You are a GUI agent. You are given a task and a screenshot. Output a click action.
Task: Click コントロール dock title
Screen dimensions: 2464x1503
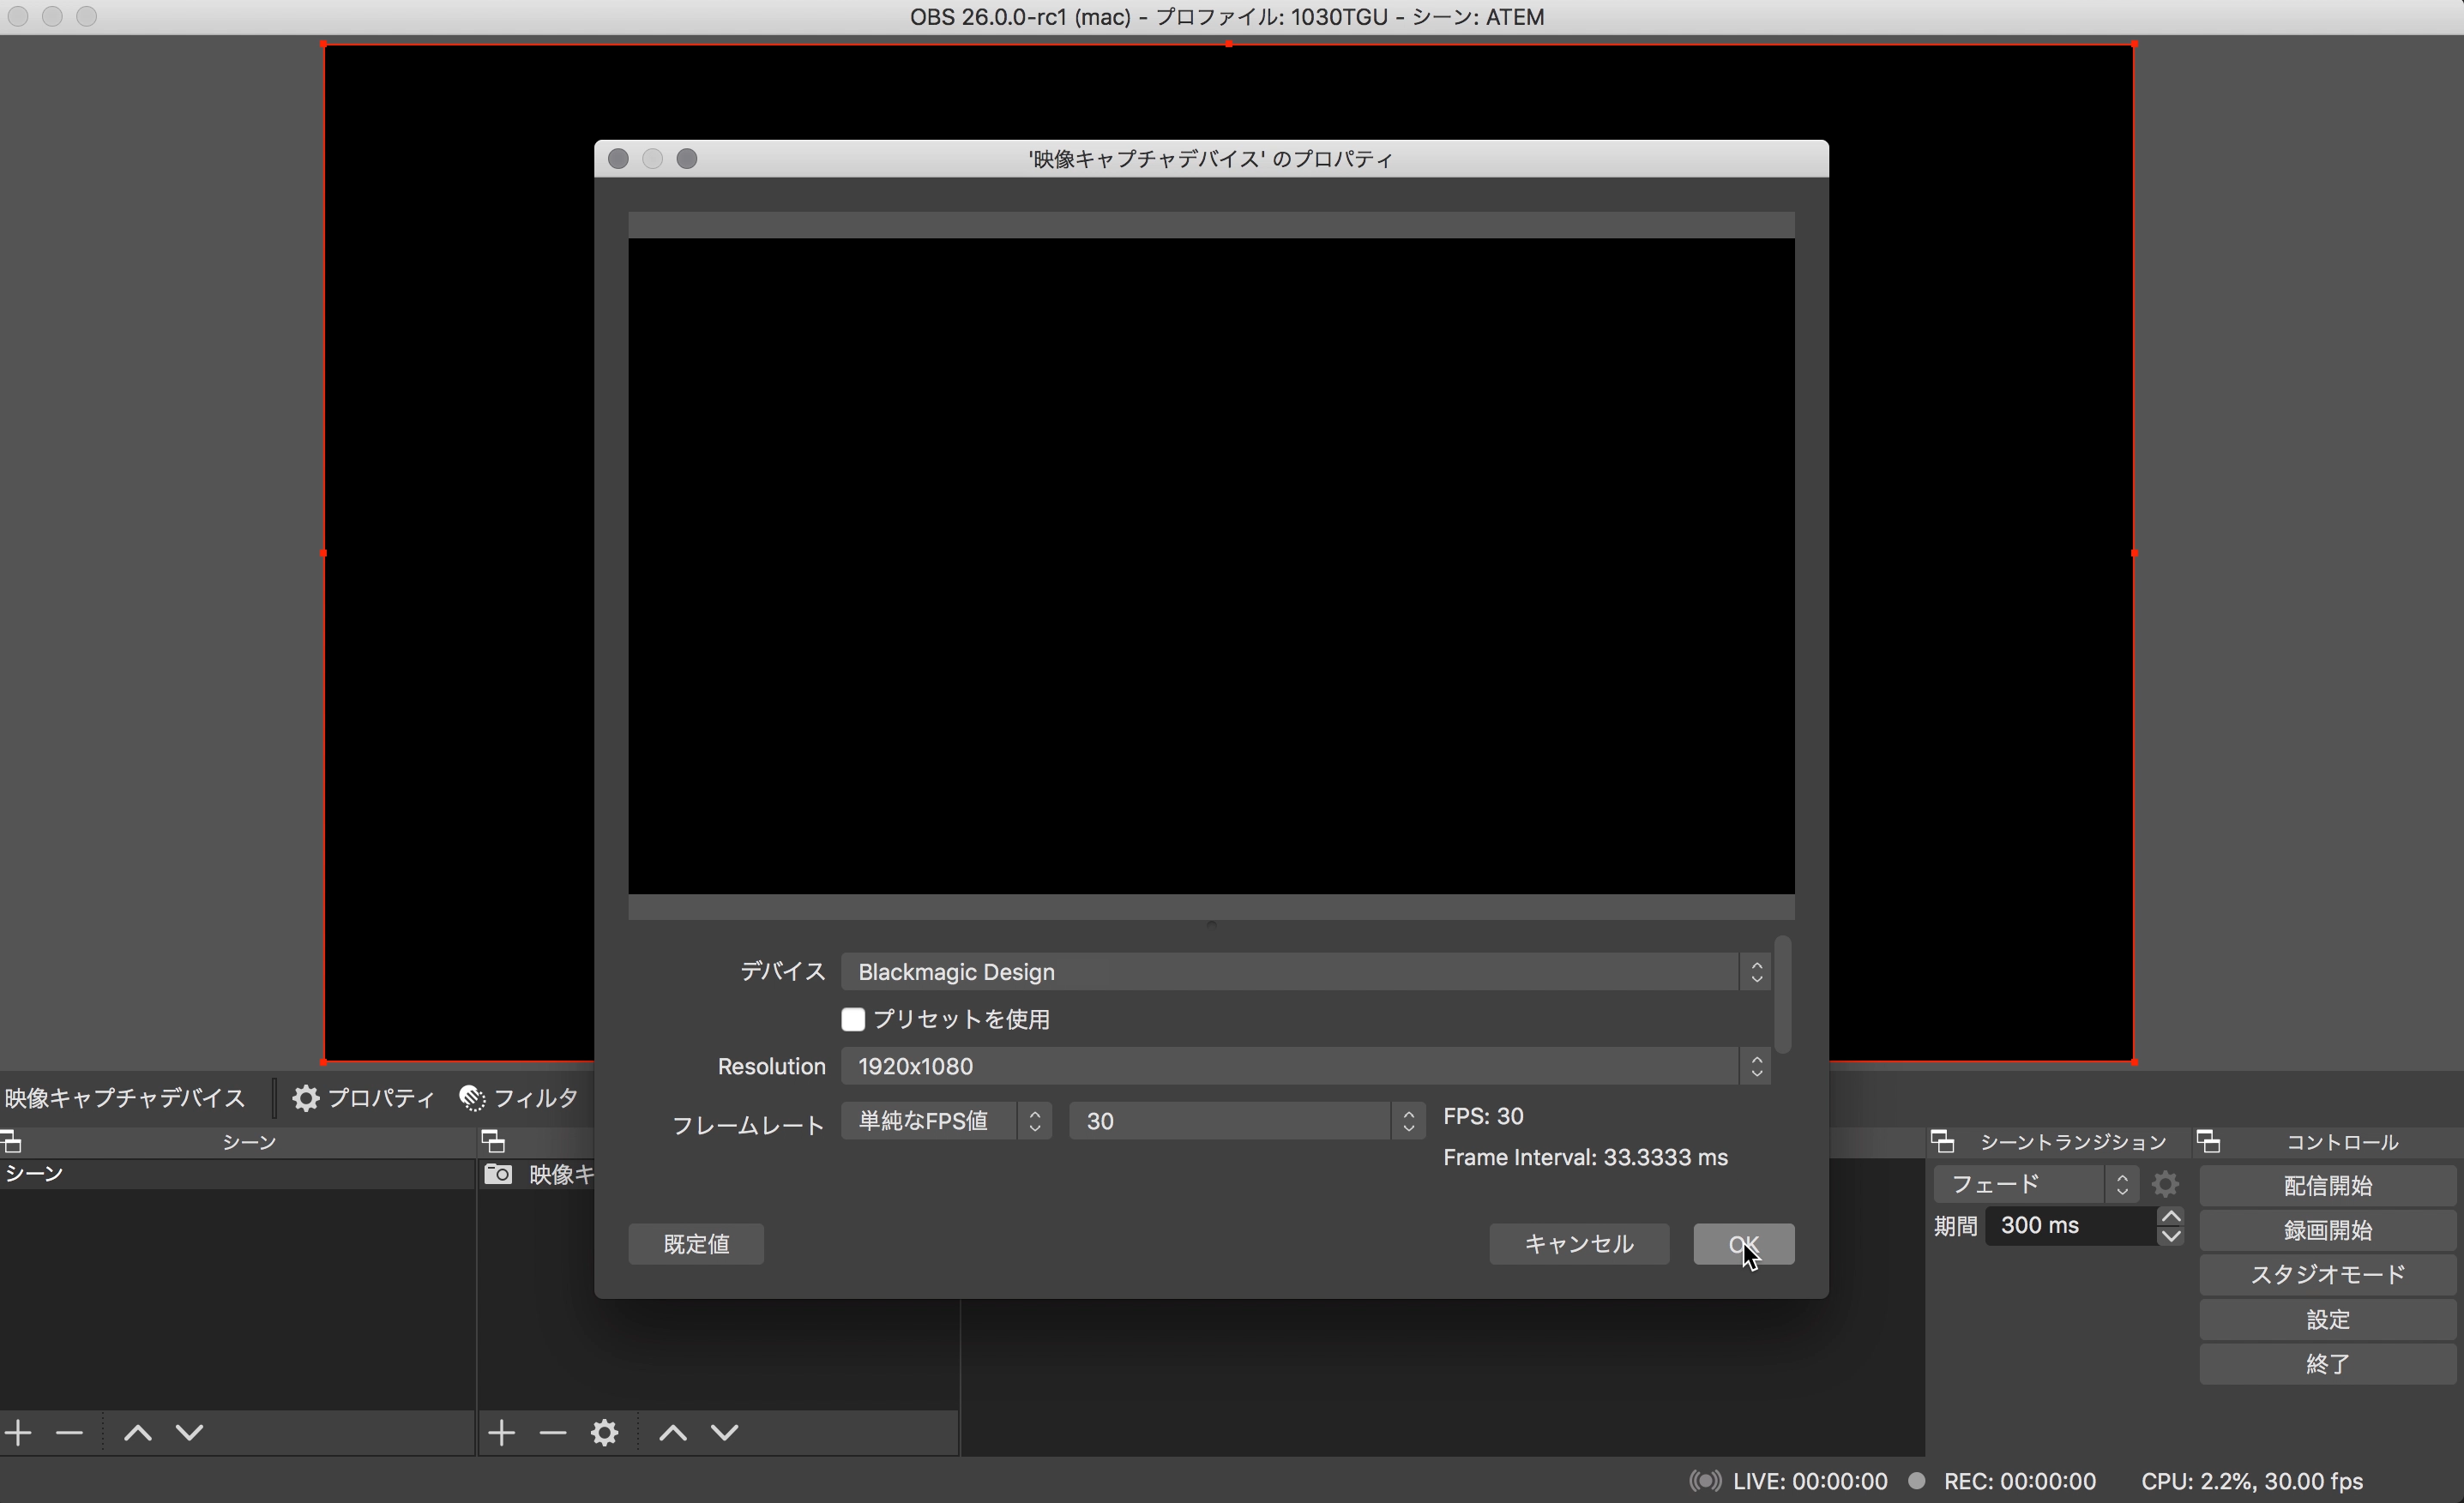tap(2342, 1142)
